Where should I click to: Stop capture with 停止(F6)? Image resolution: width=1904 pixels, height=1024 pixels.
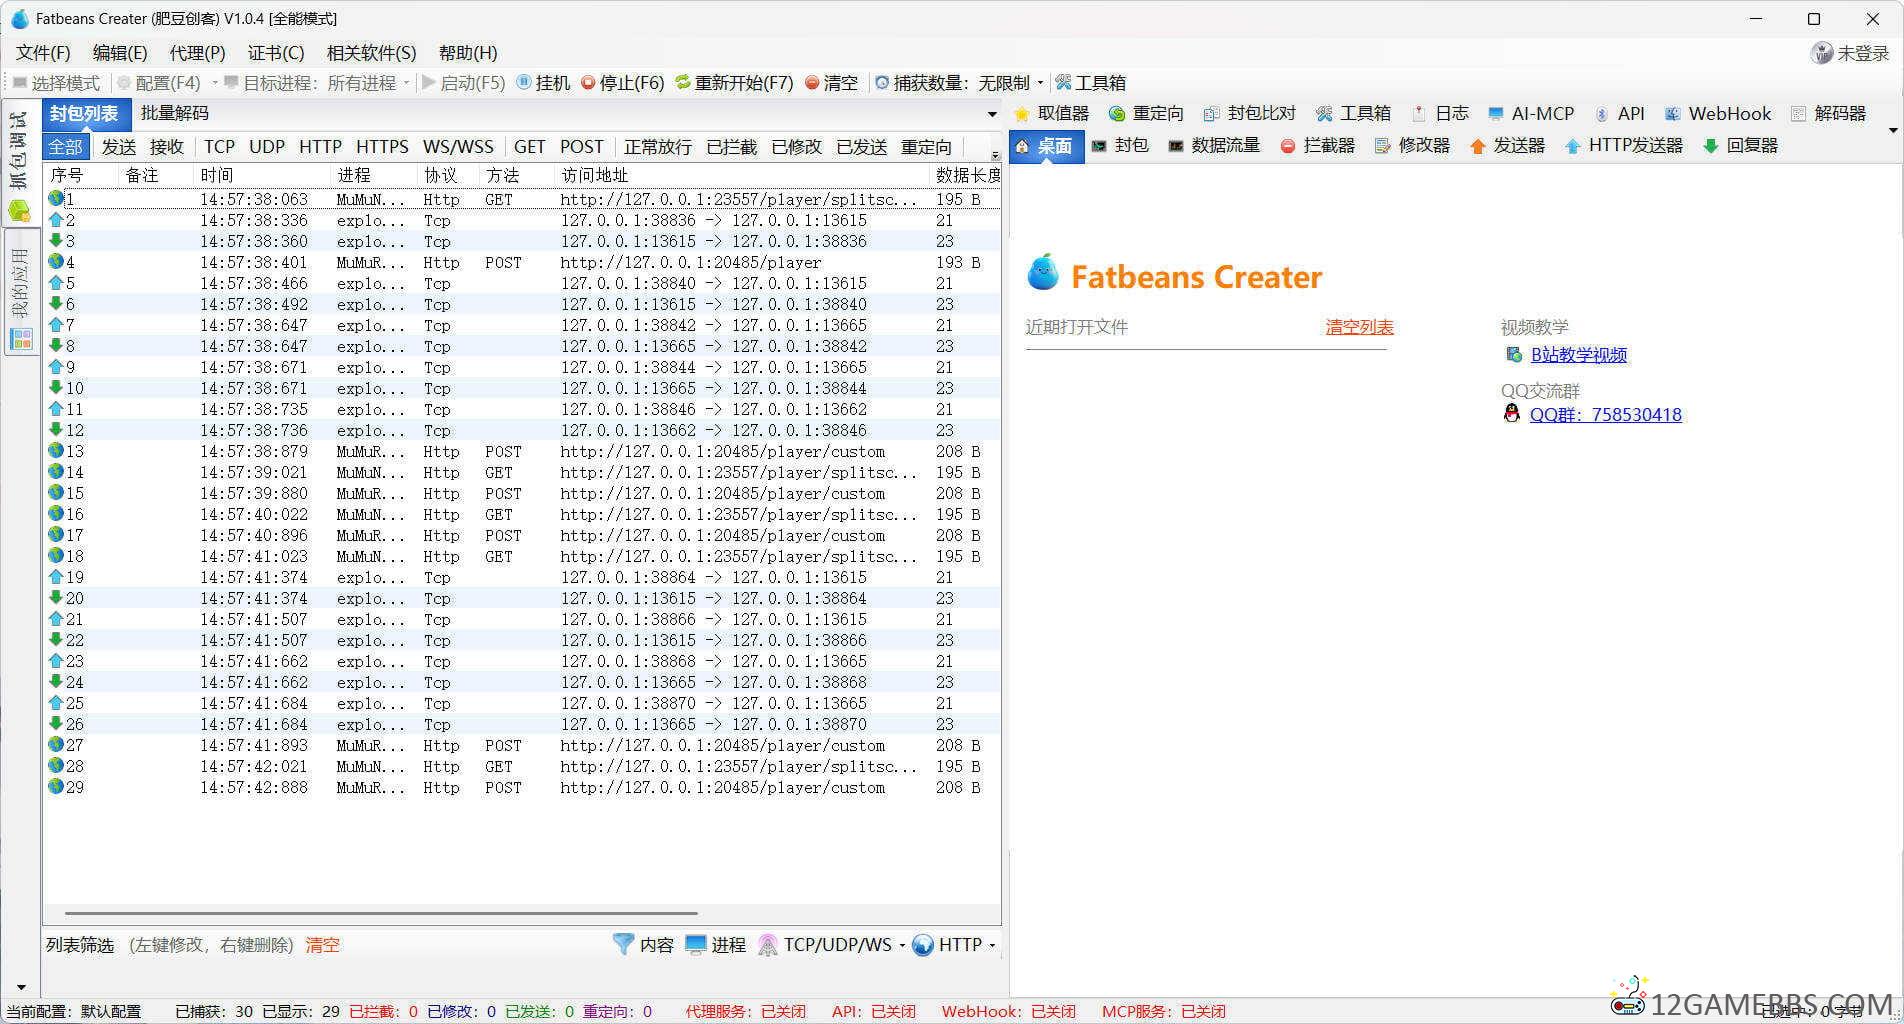point(622,83)
